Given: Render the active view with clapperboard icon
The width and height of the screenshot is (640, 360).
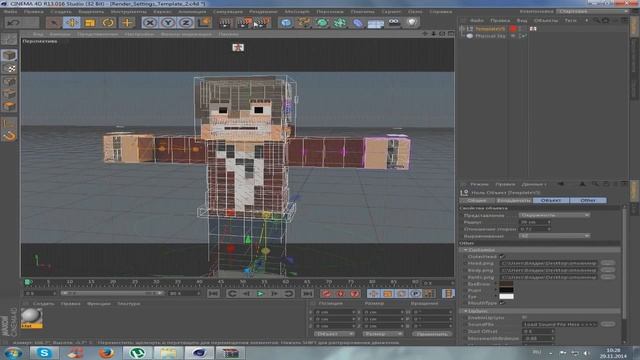Looking at the screenshot, I should click(225, 23).
